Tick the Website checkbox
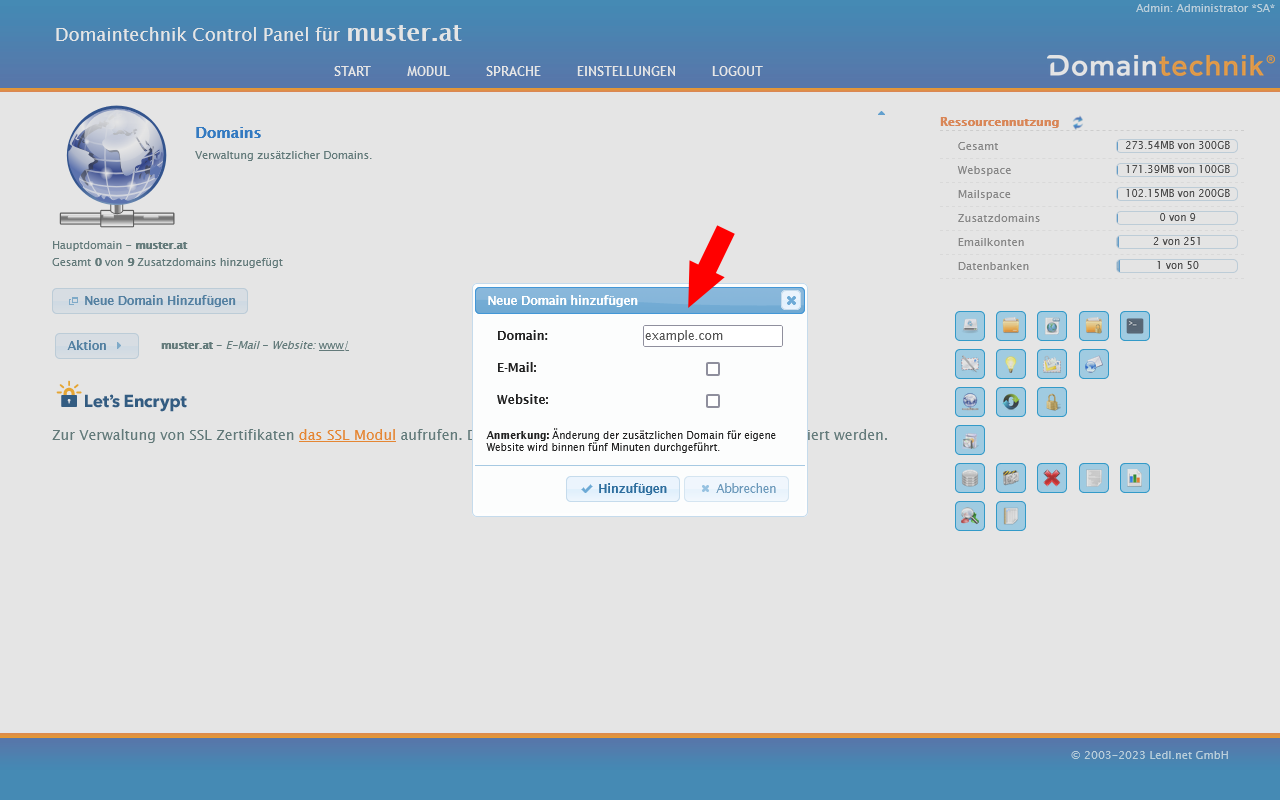 point(713,401)
